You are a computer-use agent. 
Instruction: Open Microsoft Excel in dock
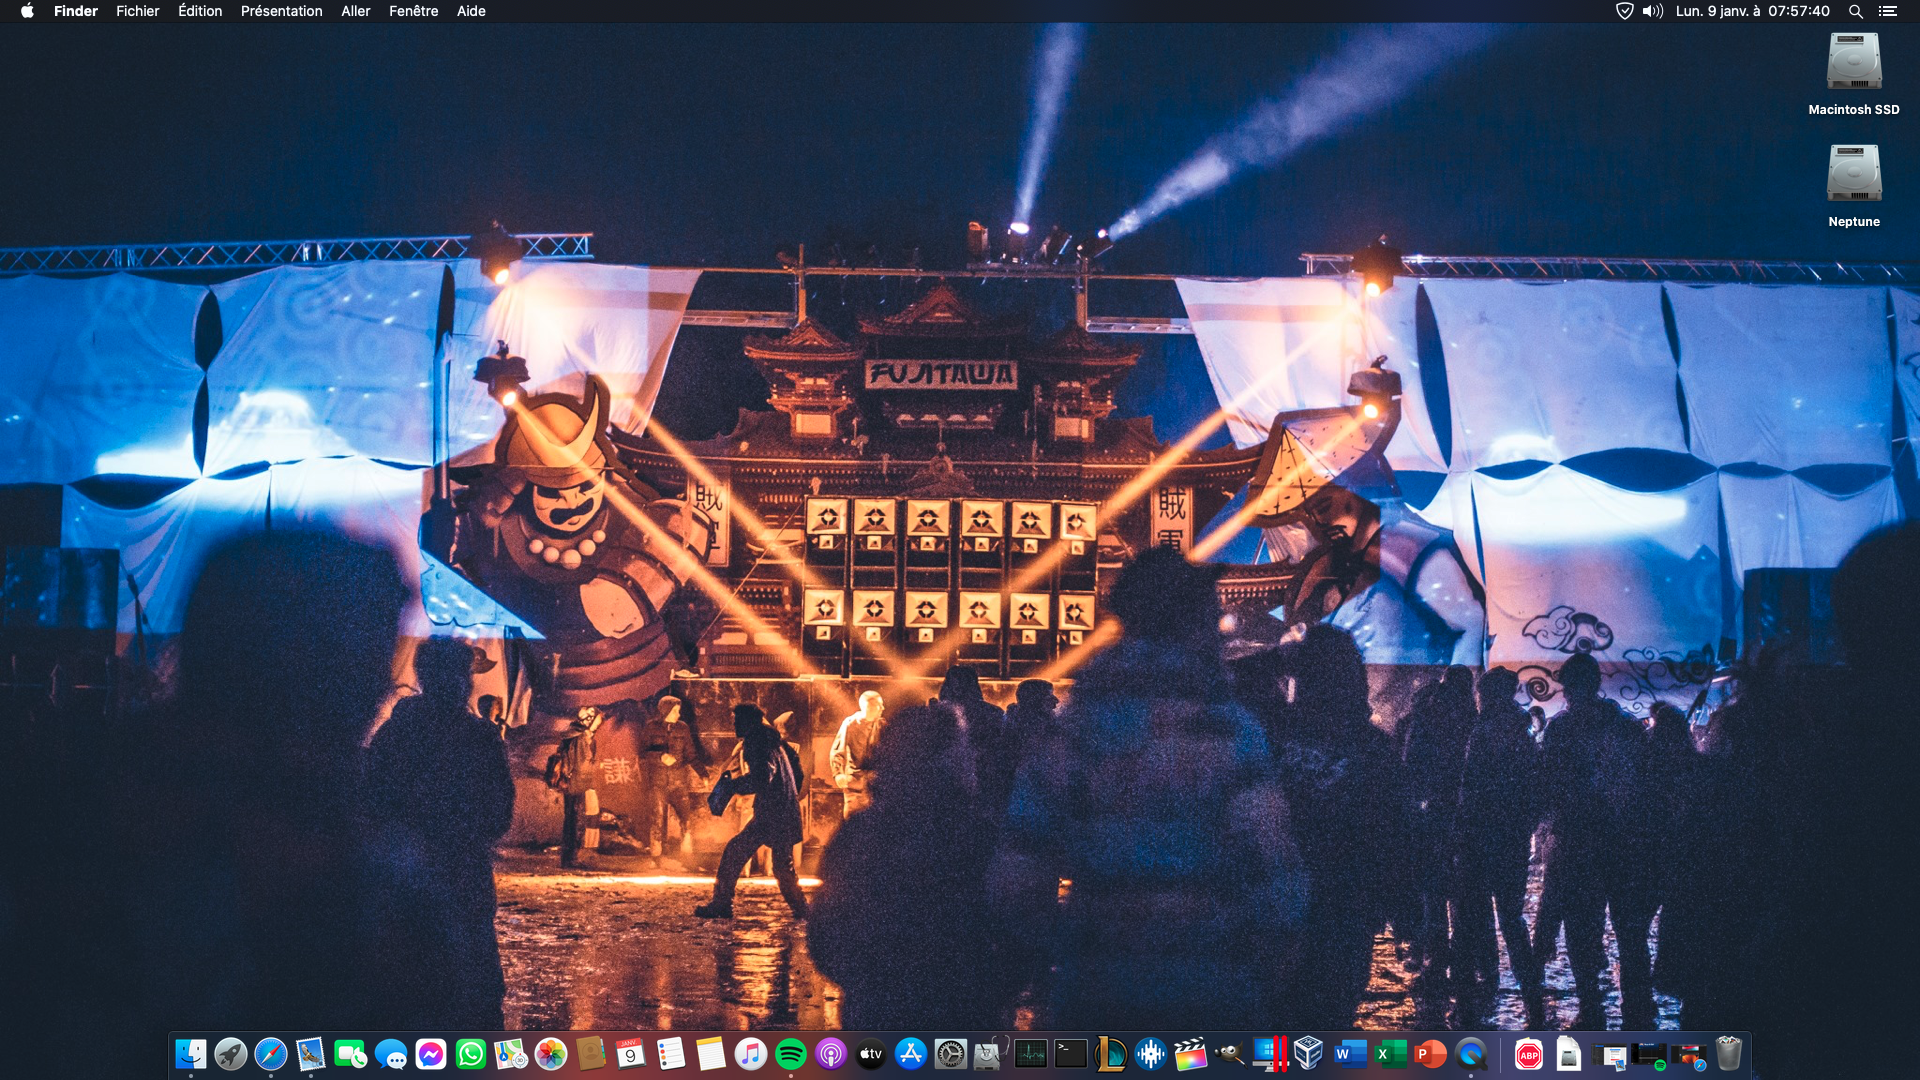pyautogui.click(x=1389, y=1054)
